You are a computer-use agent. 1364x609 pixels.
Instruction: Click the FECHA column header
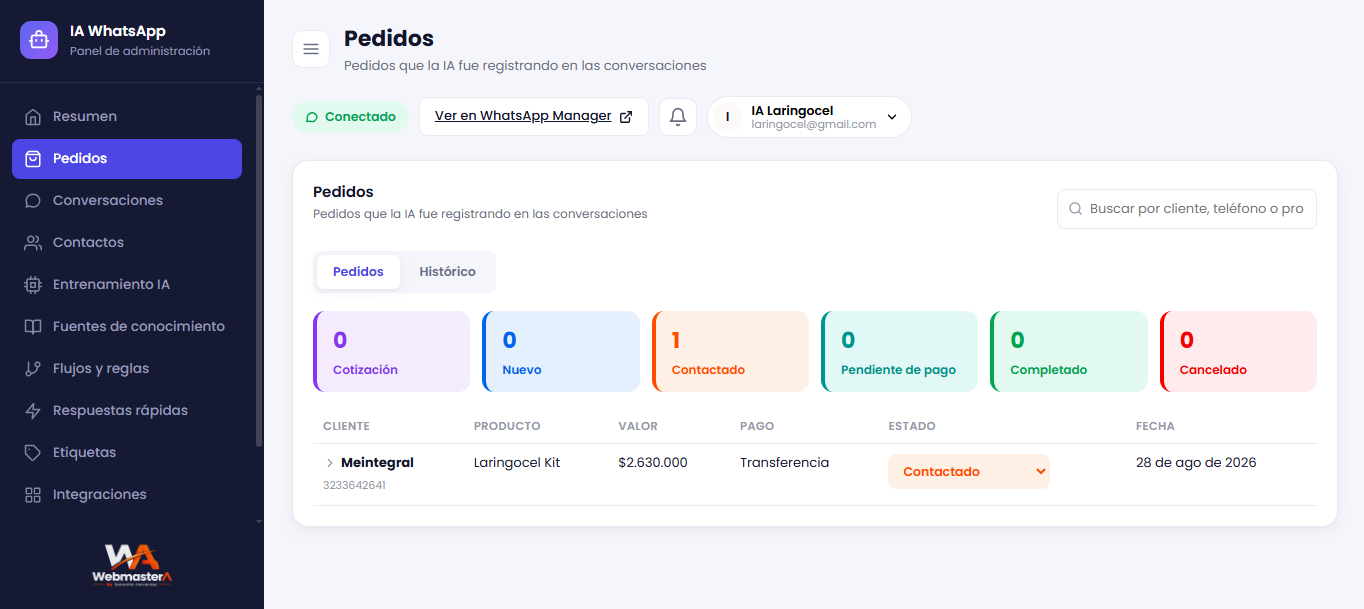click(x=1155, y=426)
